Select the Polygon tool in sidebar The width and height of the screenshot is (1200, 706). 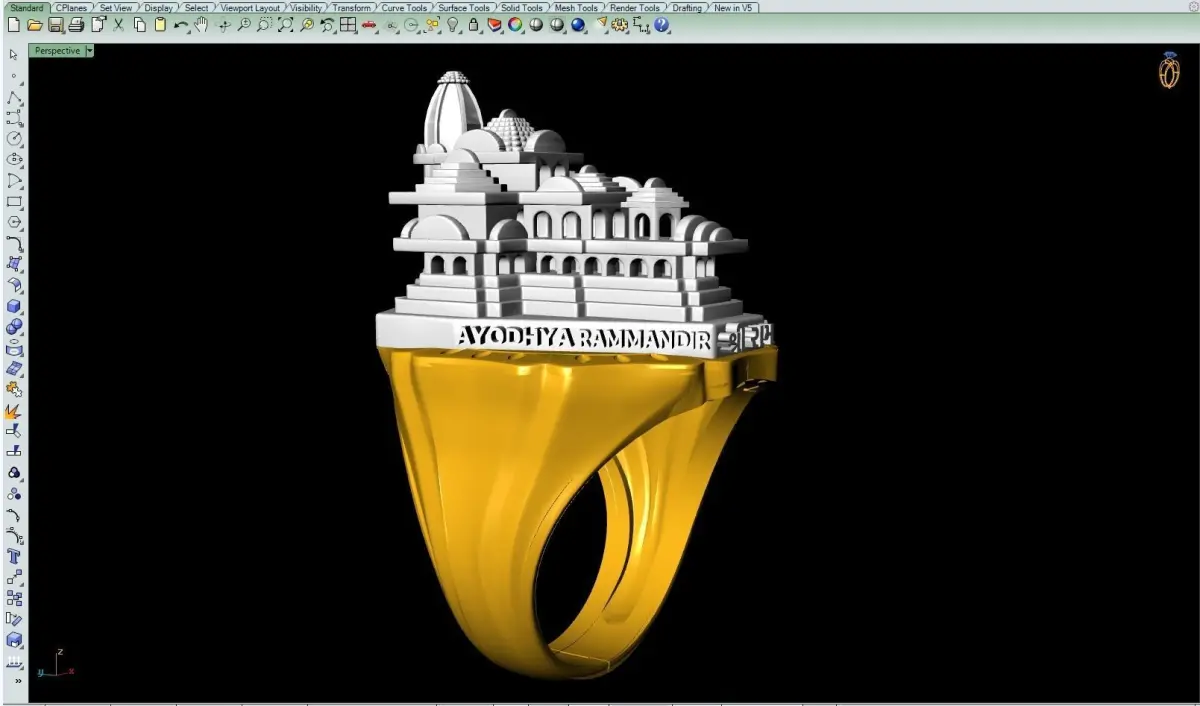pyautogui.click(x=14, y=222)
